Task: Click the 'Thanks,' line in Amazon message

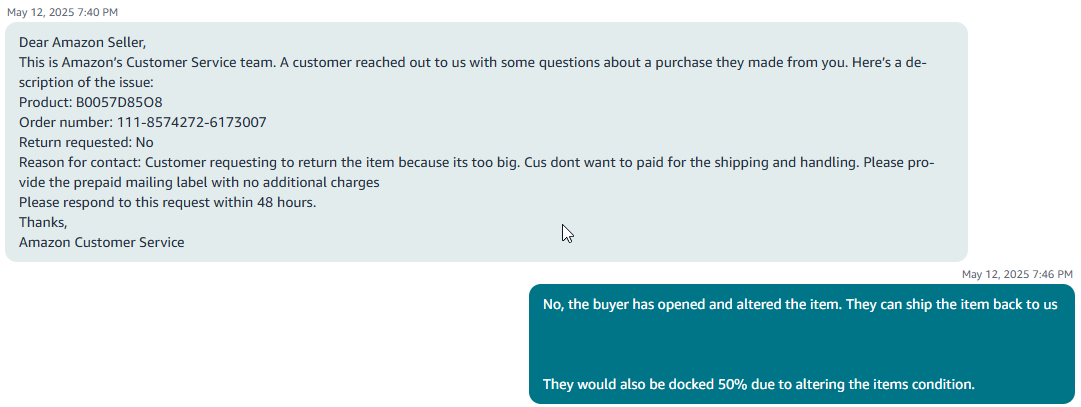Action: pos(43,223)
